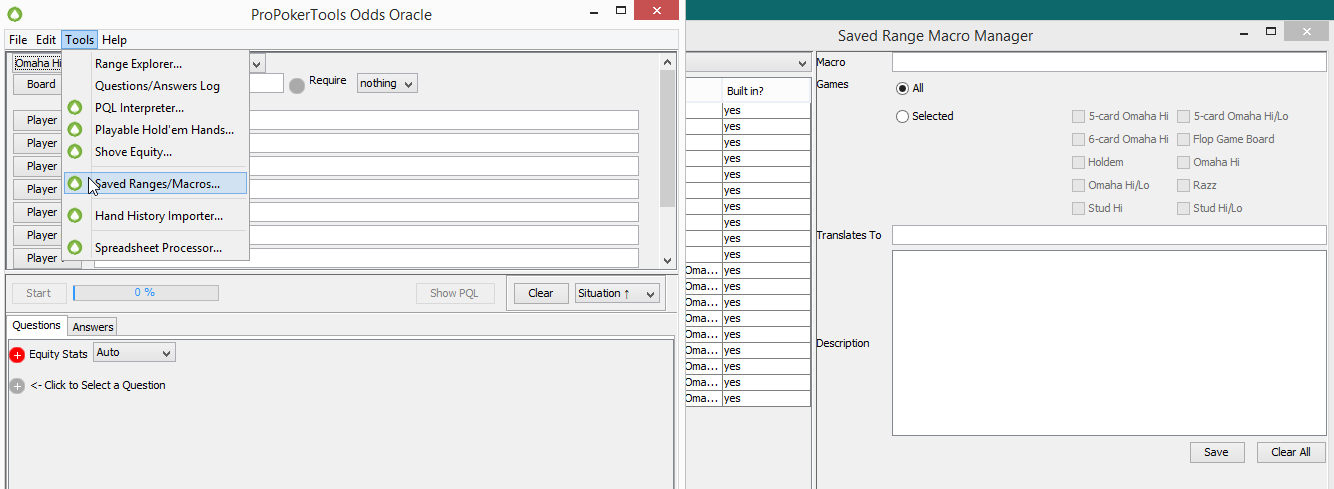
Task: Select the All games radio button
Action: tap(903, 88)
